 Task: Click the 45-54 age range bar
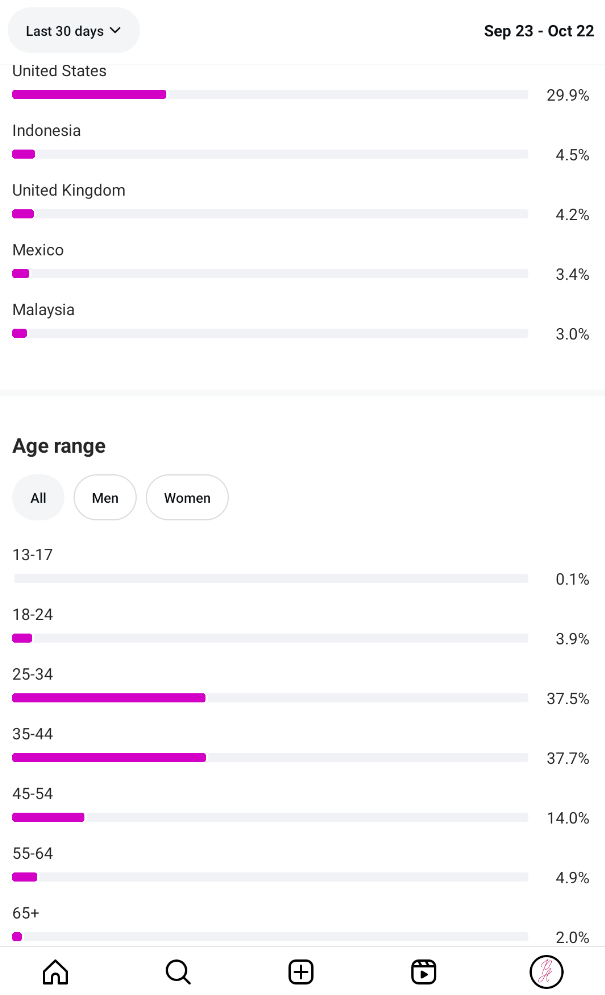coord(269,818)
